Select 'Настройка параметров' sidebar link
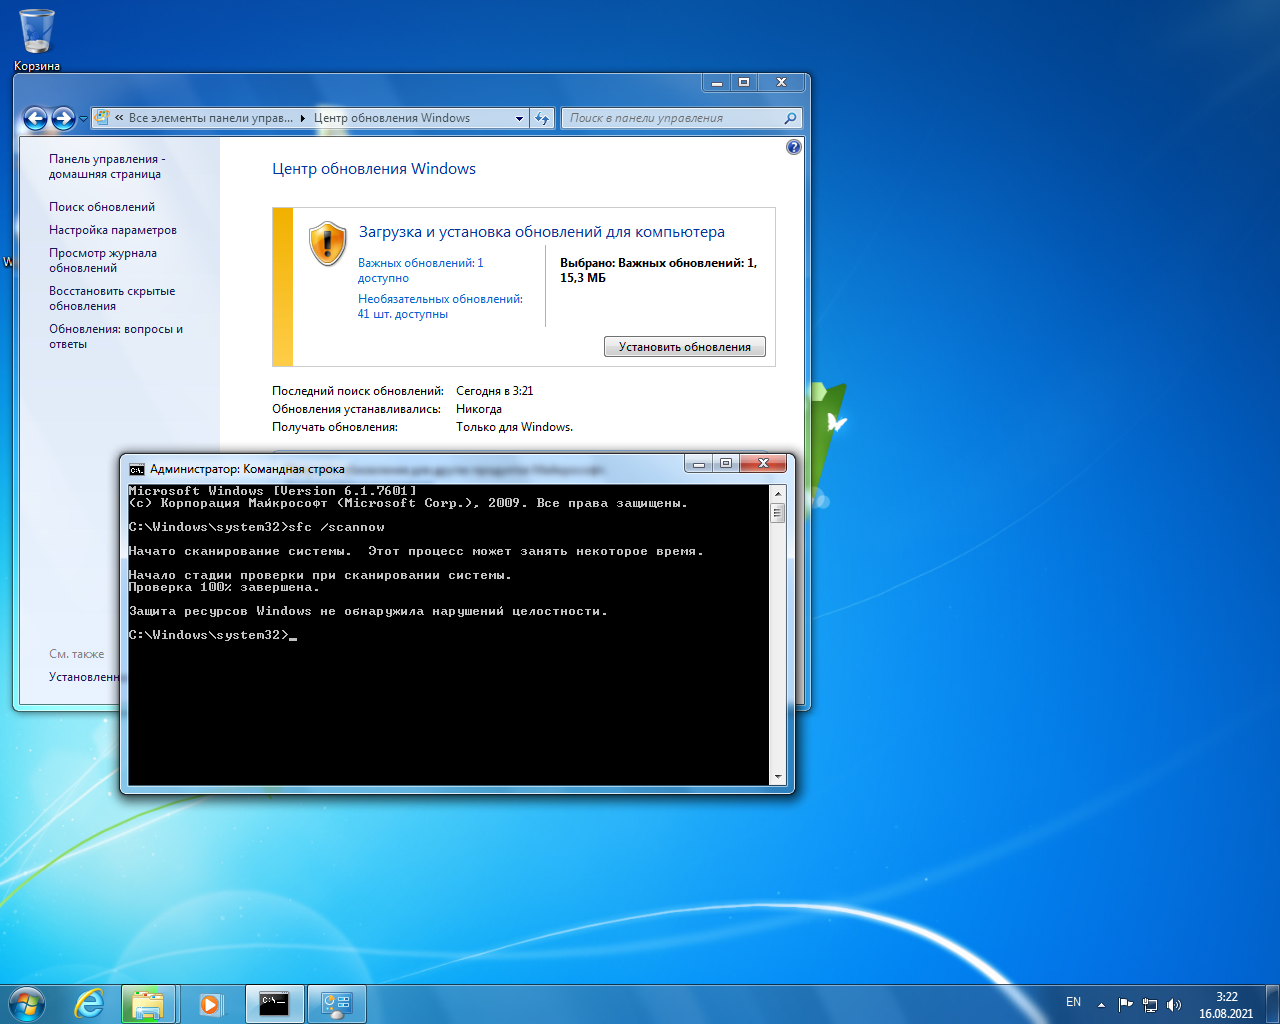Screen dimensions: 1280x1024 click(112, 230)
